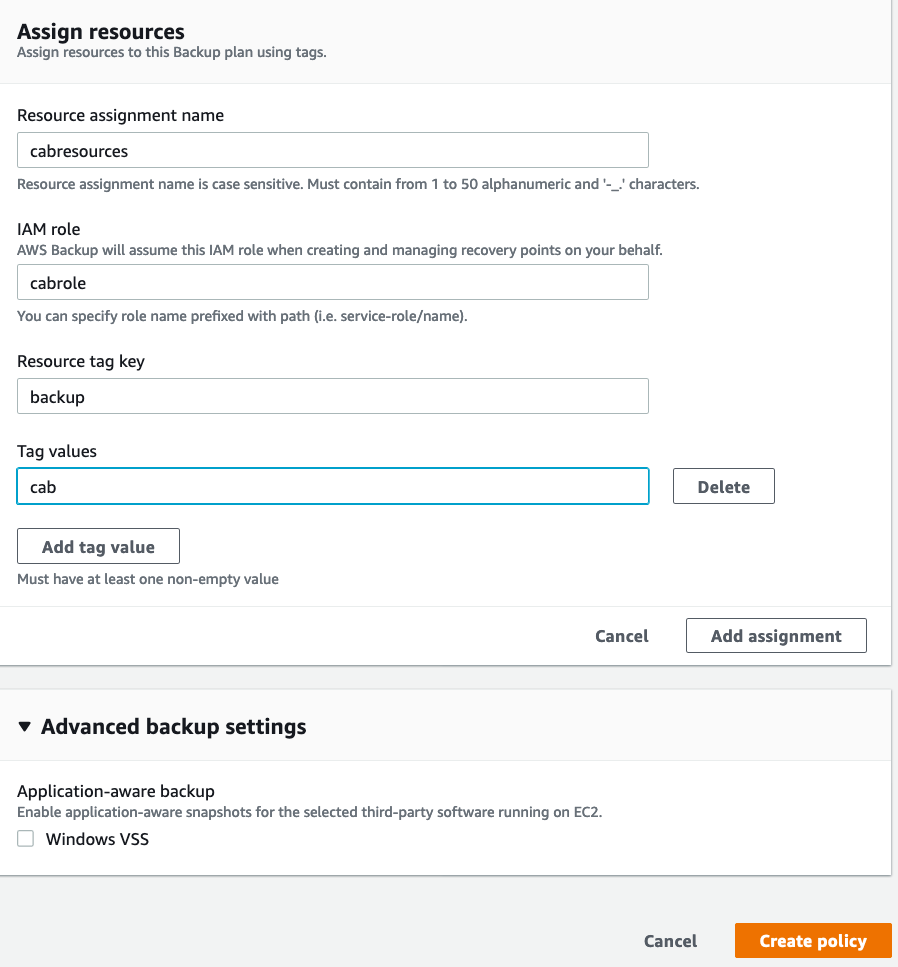Check Windows VSS application-aware backup
Image resolution: width=898 pixels, height=967 pixels.
tap(25, 838)
